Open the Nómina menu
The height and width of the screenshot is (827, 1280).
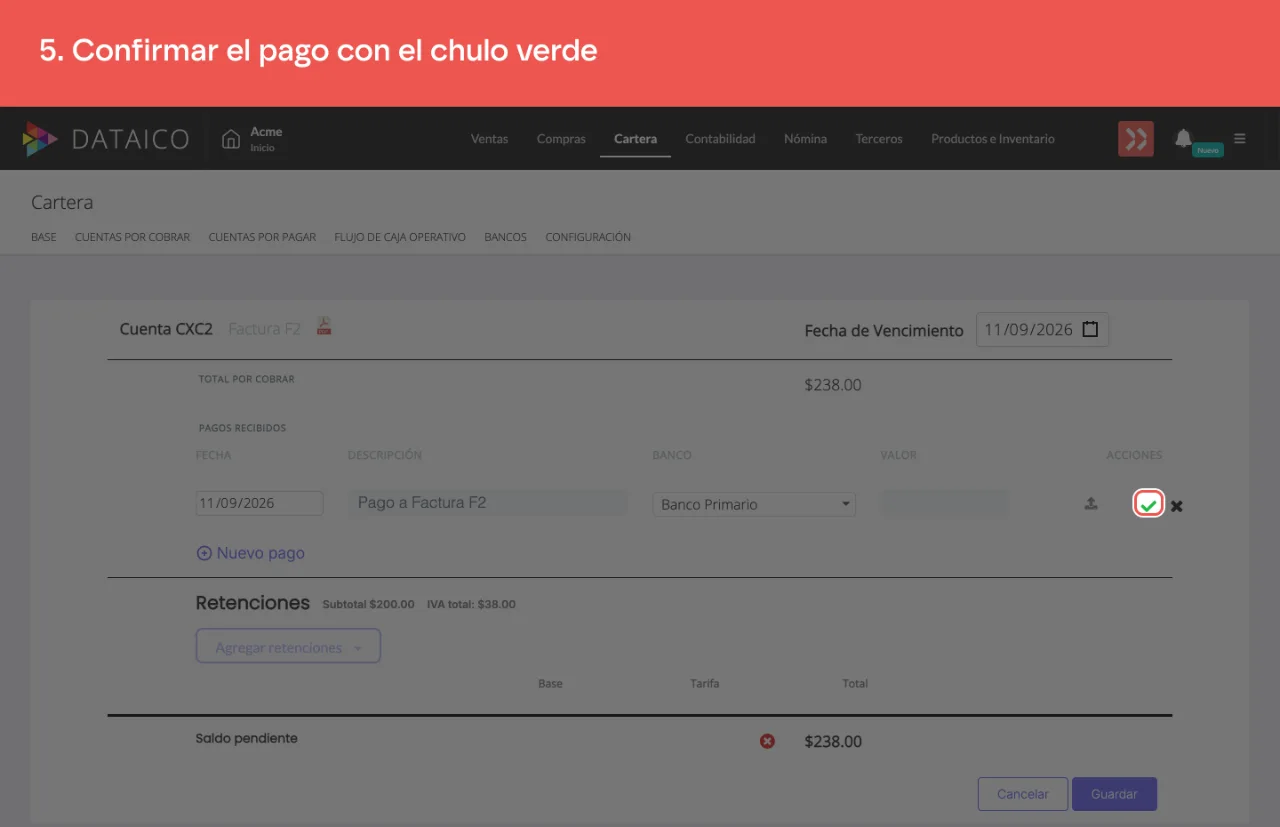coord(805,139)
